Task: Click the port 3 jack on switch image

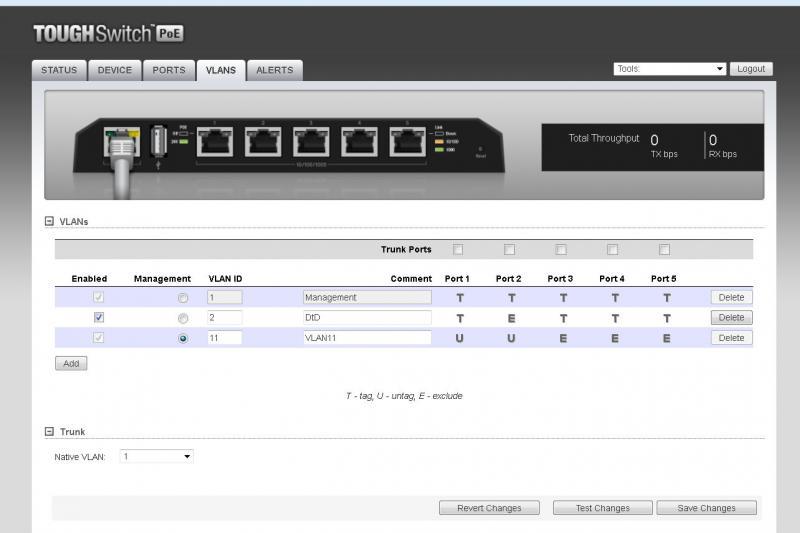Action: tap(311, 143)
